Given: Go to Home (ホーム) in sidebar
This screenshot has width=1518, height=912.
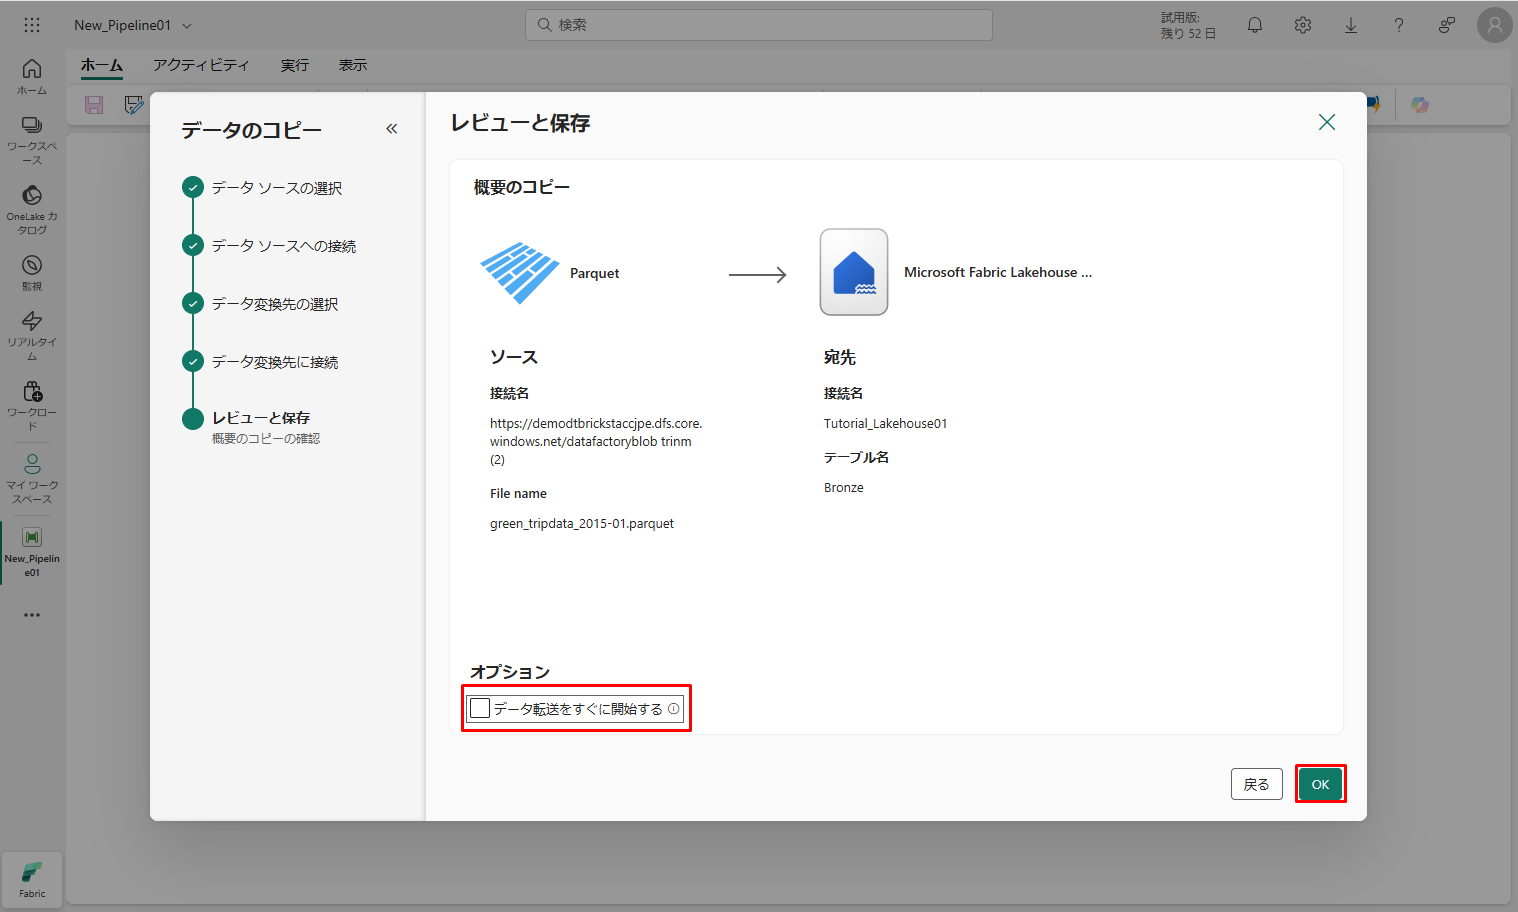Looking at the screenshot, I should point(32,76).
